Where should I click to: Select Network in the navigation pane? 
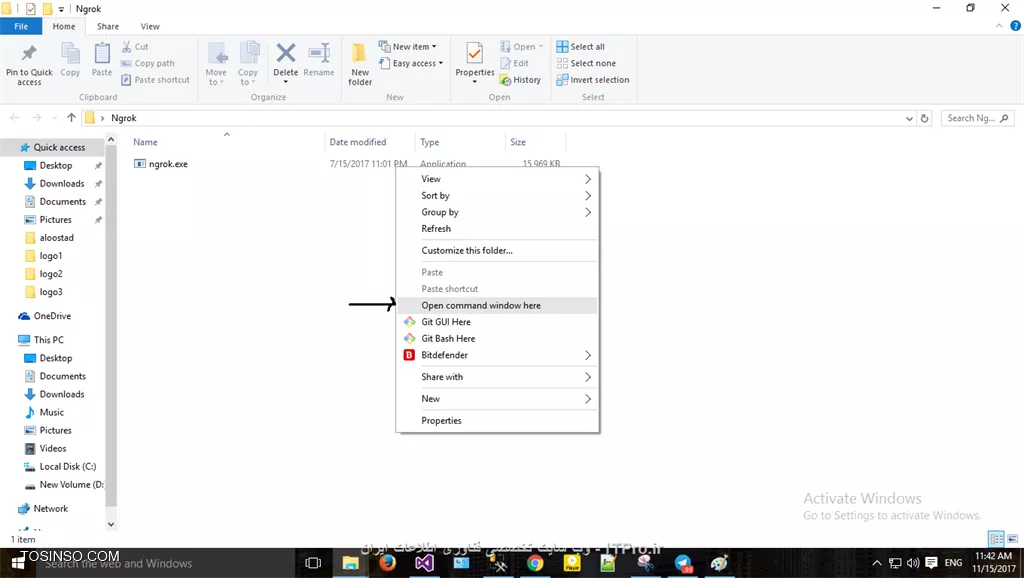click(x=50, y=509)
